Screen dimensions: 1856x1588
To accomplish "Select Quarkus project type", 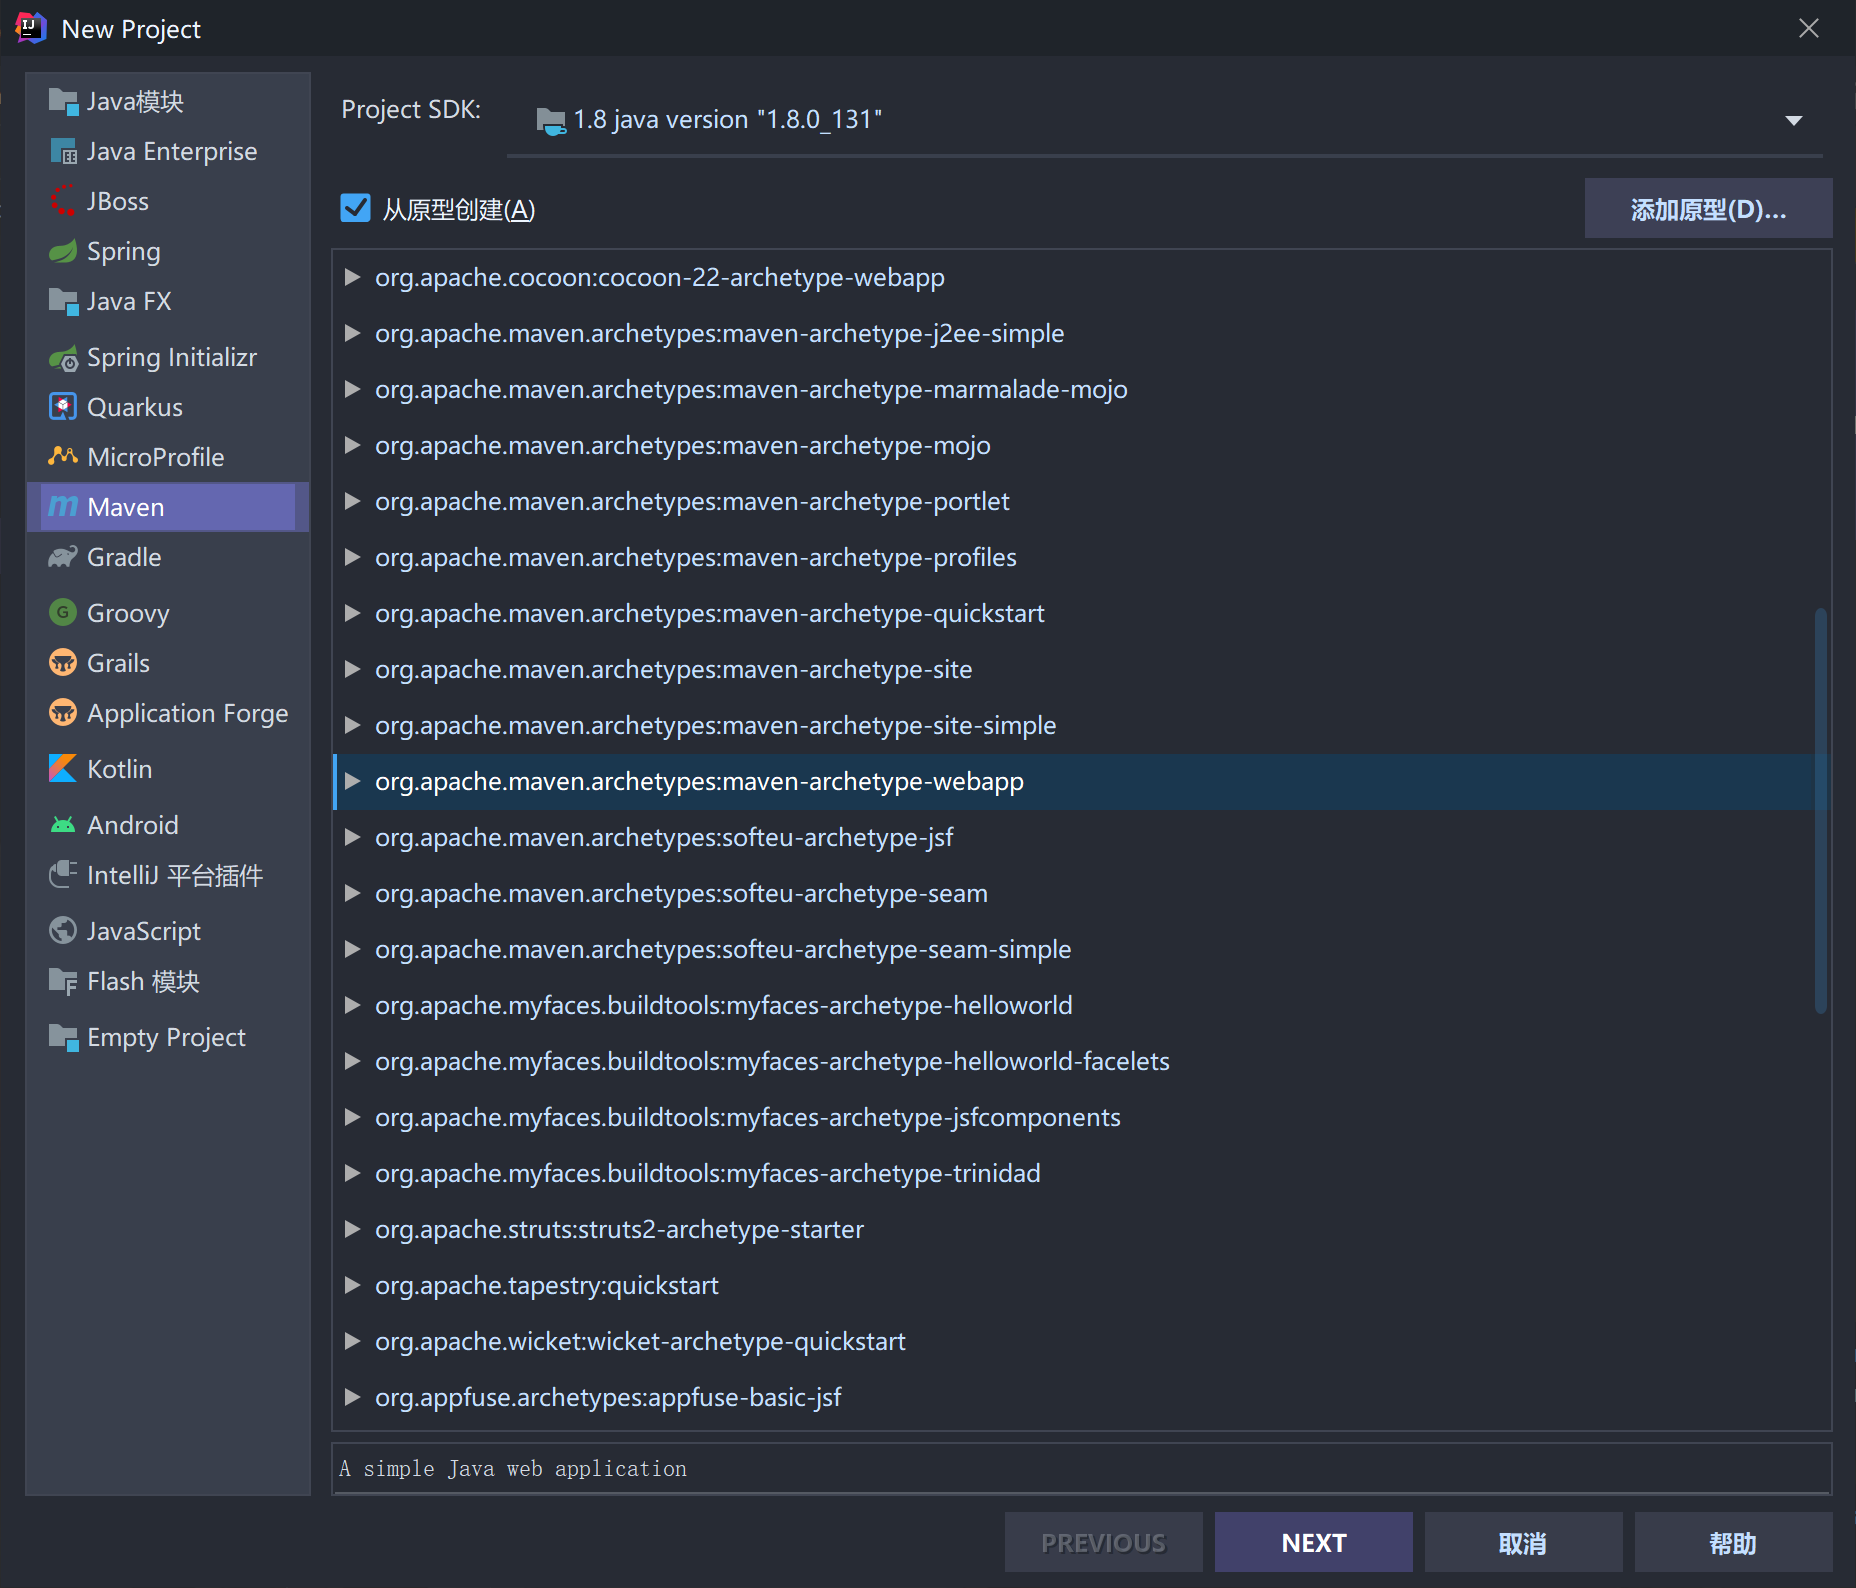I will pyautogui.click(x=168, y=407).
